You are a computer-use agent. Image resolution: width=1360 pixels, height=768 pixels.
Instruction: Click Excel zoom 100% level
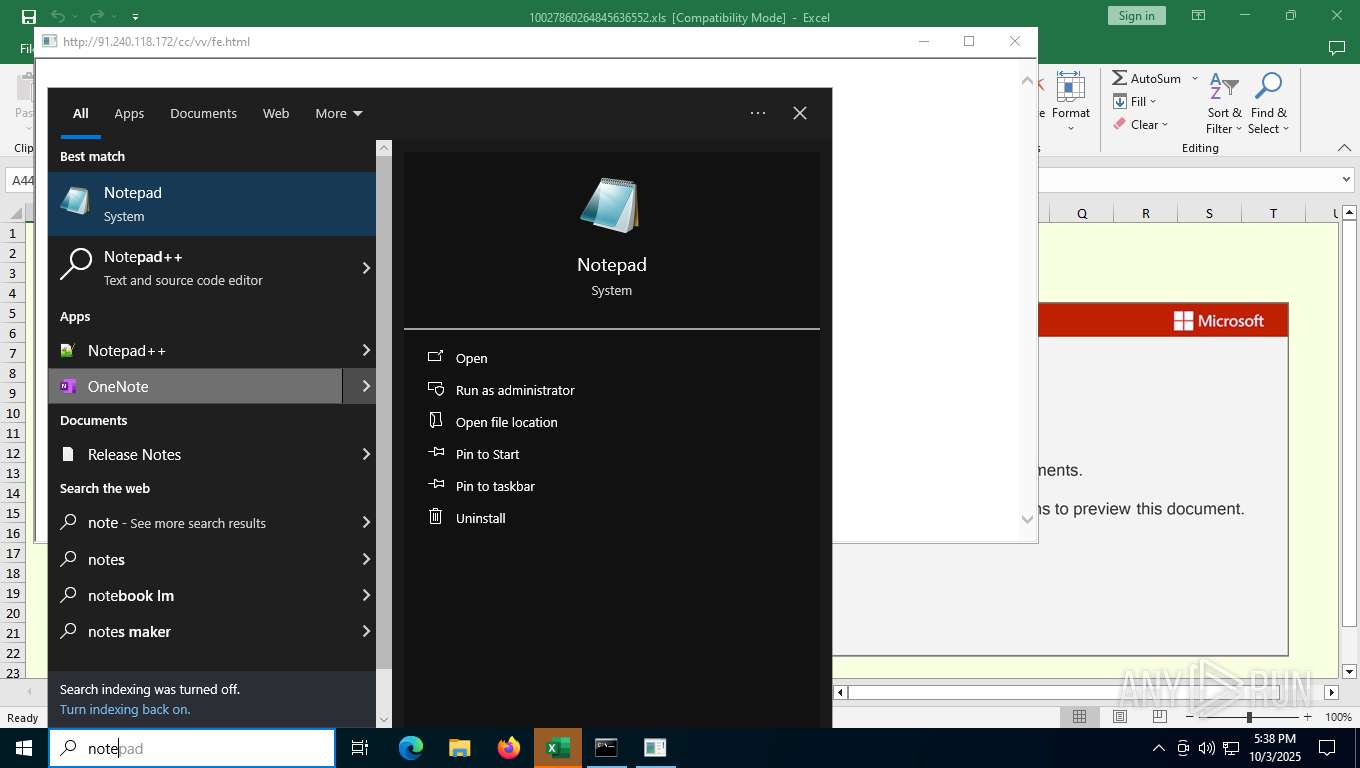pyautogui.click(x=1338, y=717)
